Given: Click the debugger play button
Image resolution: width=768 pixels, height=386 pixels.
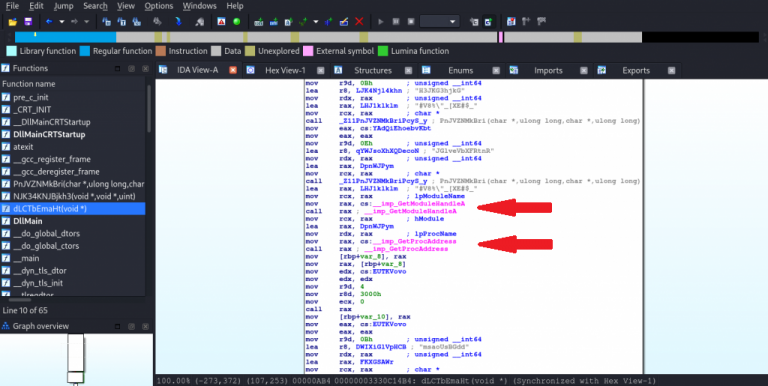Looking at the screenshot, I should click(x=381, y=22).
